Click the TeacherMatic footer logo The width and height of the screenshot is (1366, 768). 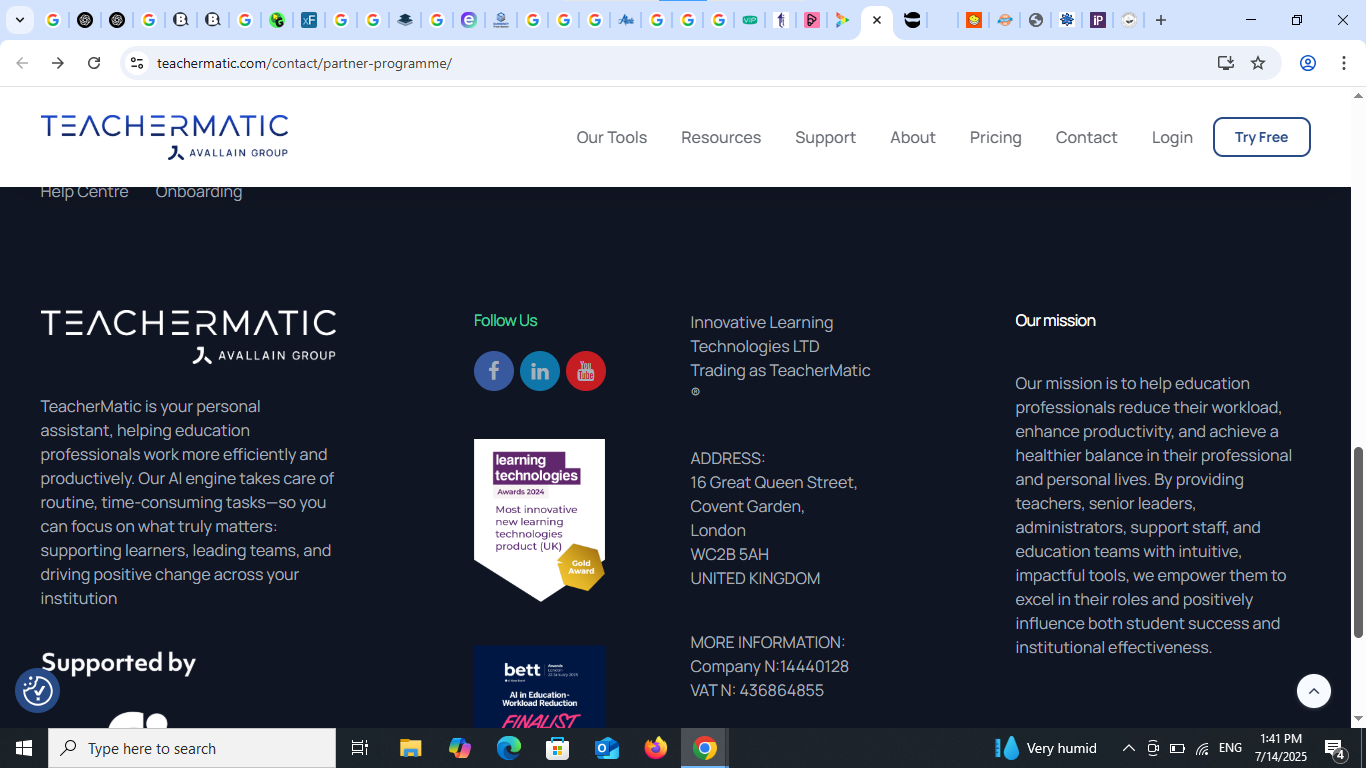pyautogui.click(x=188, y=336)
